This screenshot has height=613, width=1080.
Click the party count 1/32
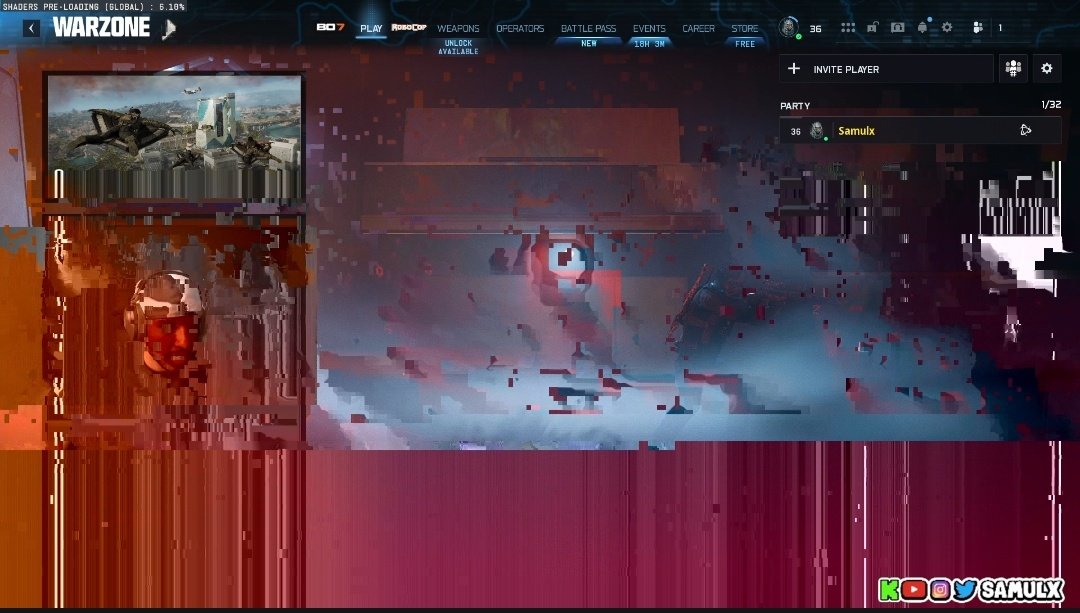point(1051,105)
